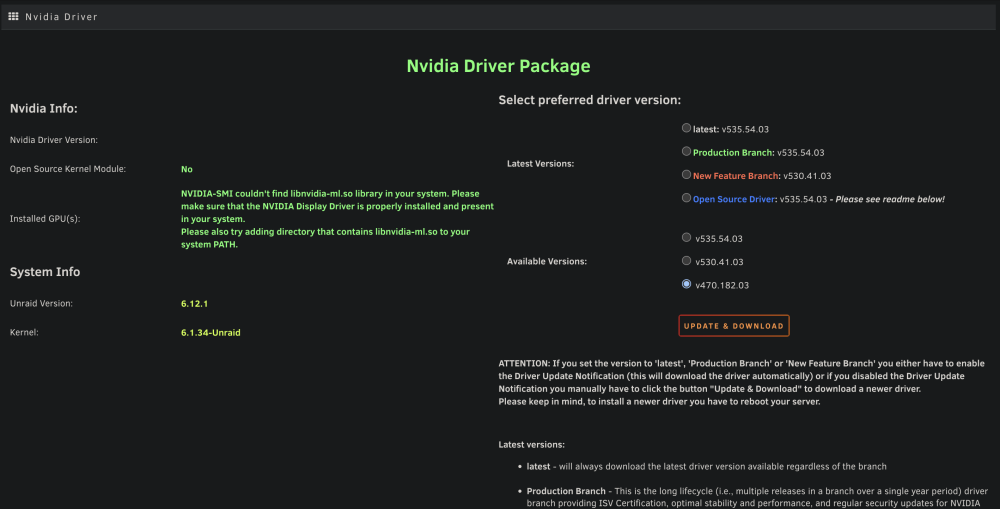
Task: Choose the New Feature Branch radio option
Action: 686,175
